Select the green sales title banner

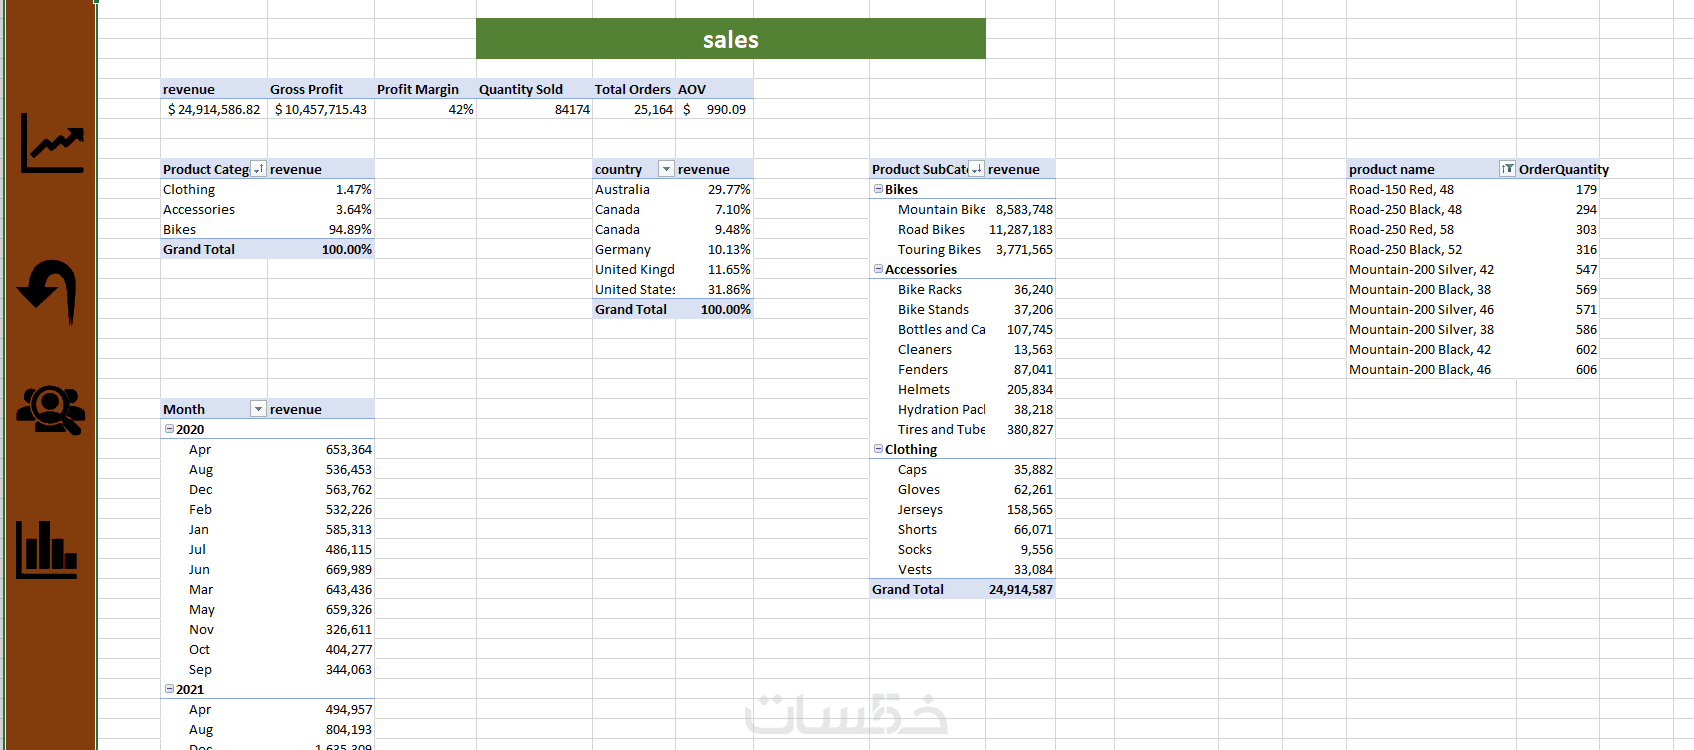[731, 39]
